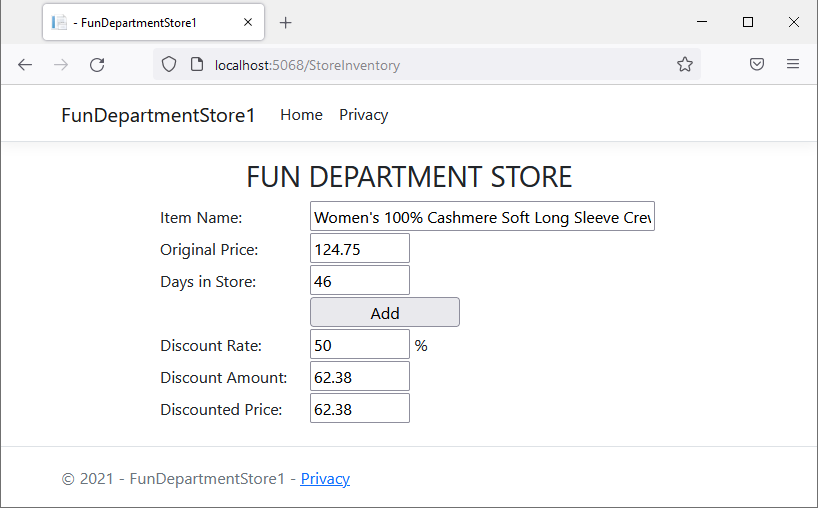Open Privacy in the top navbar

click(x=363, y=115)
